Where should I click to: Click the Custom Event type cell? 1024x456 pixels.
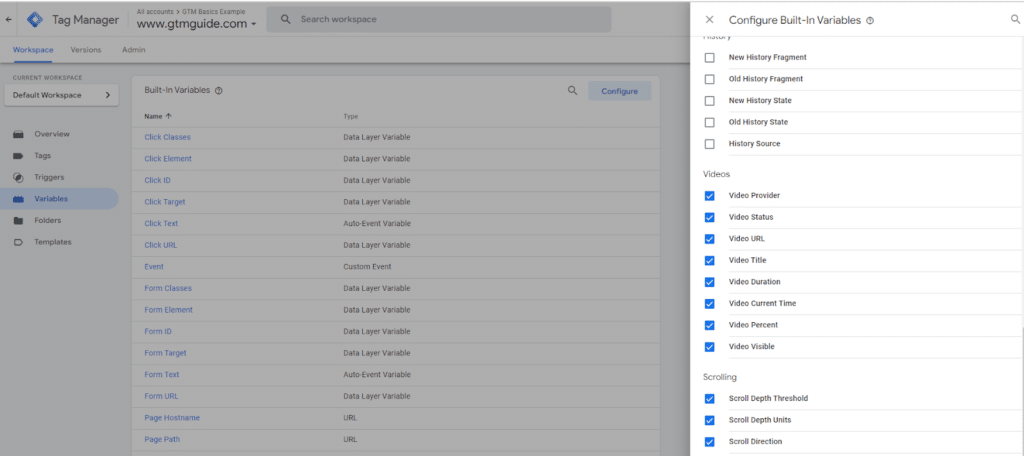pos(367,267)
